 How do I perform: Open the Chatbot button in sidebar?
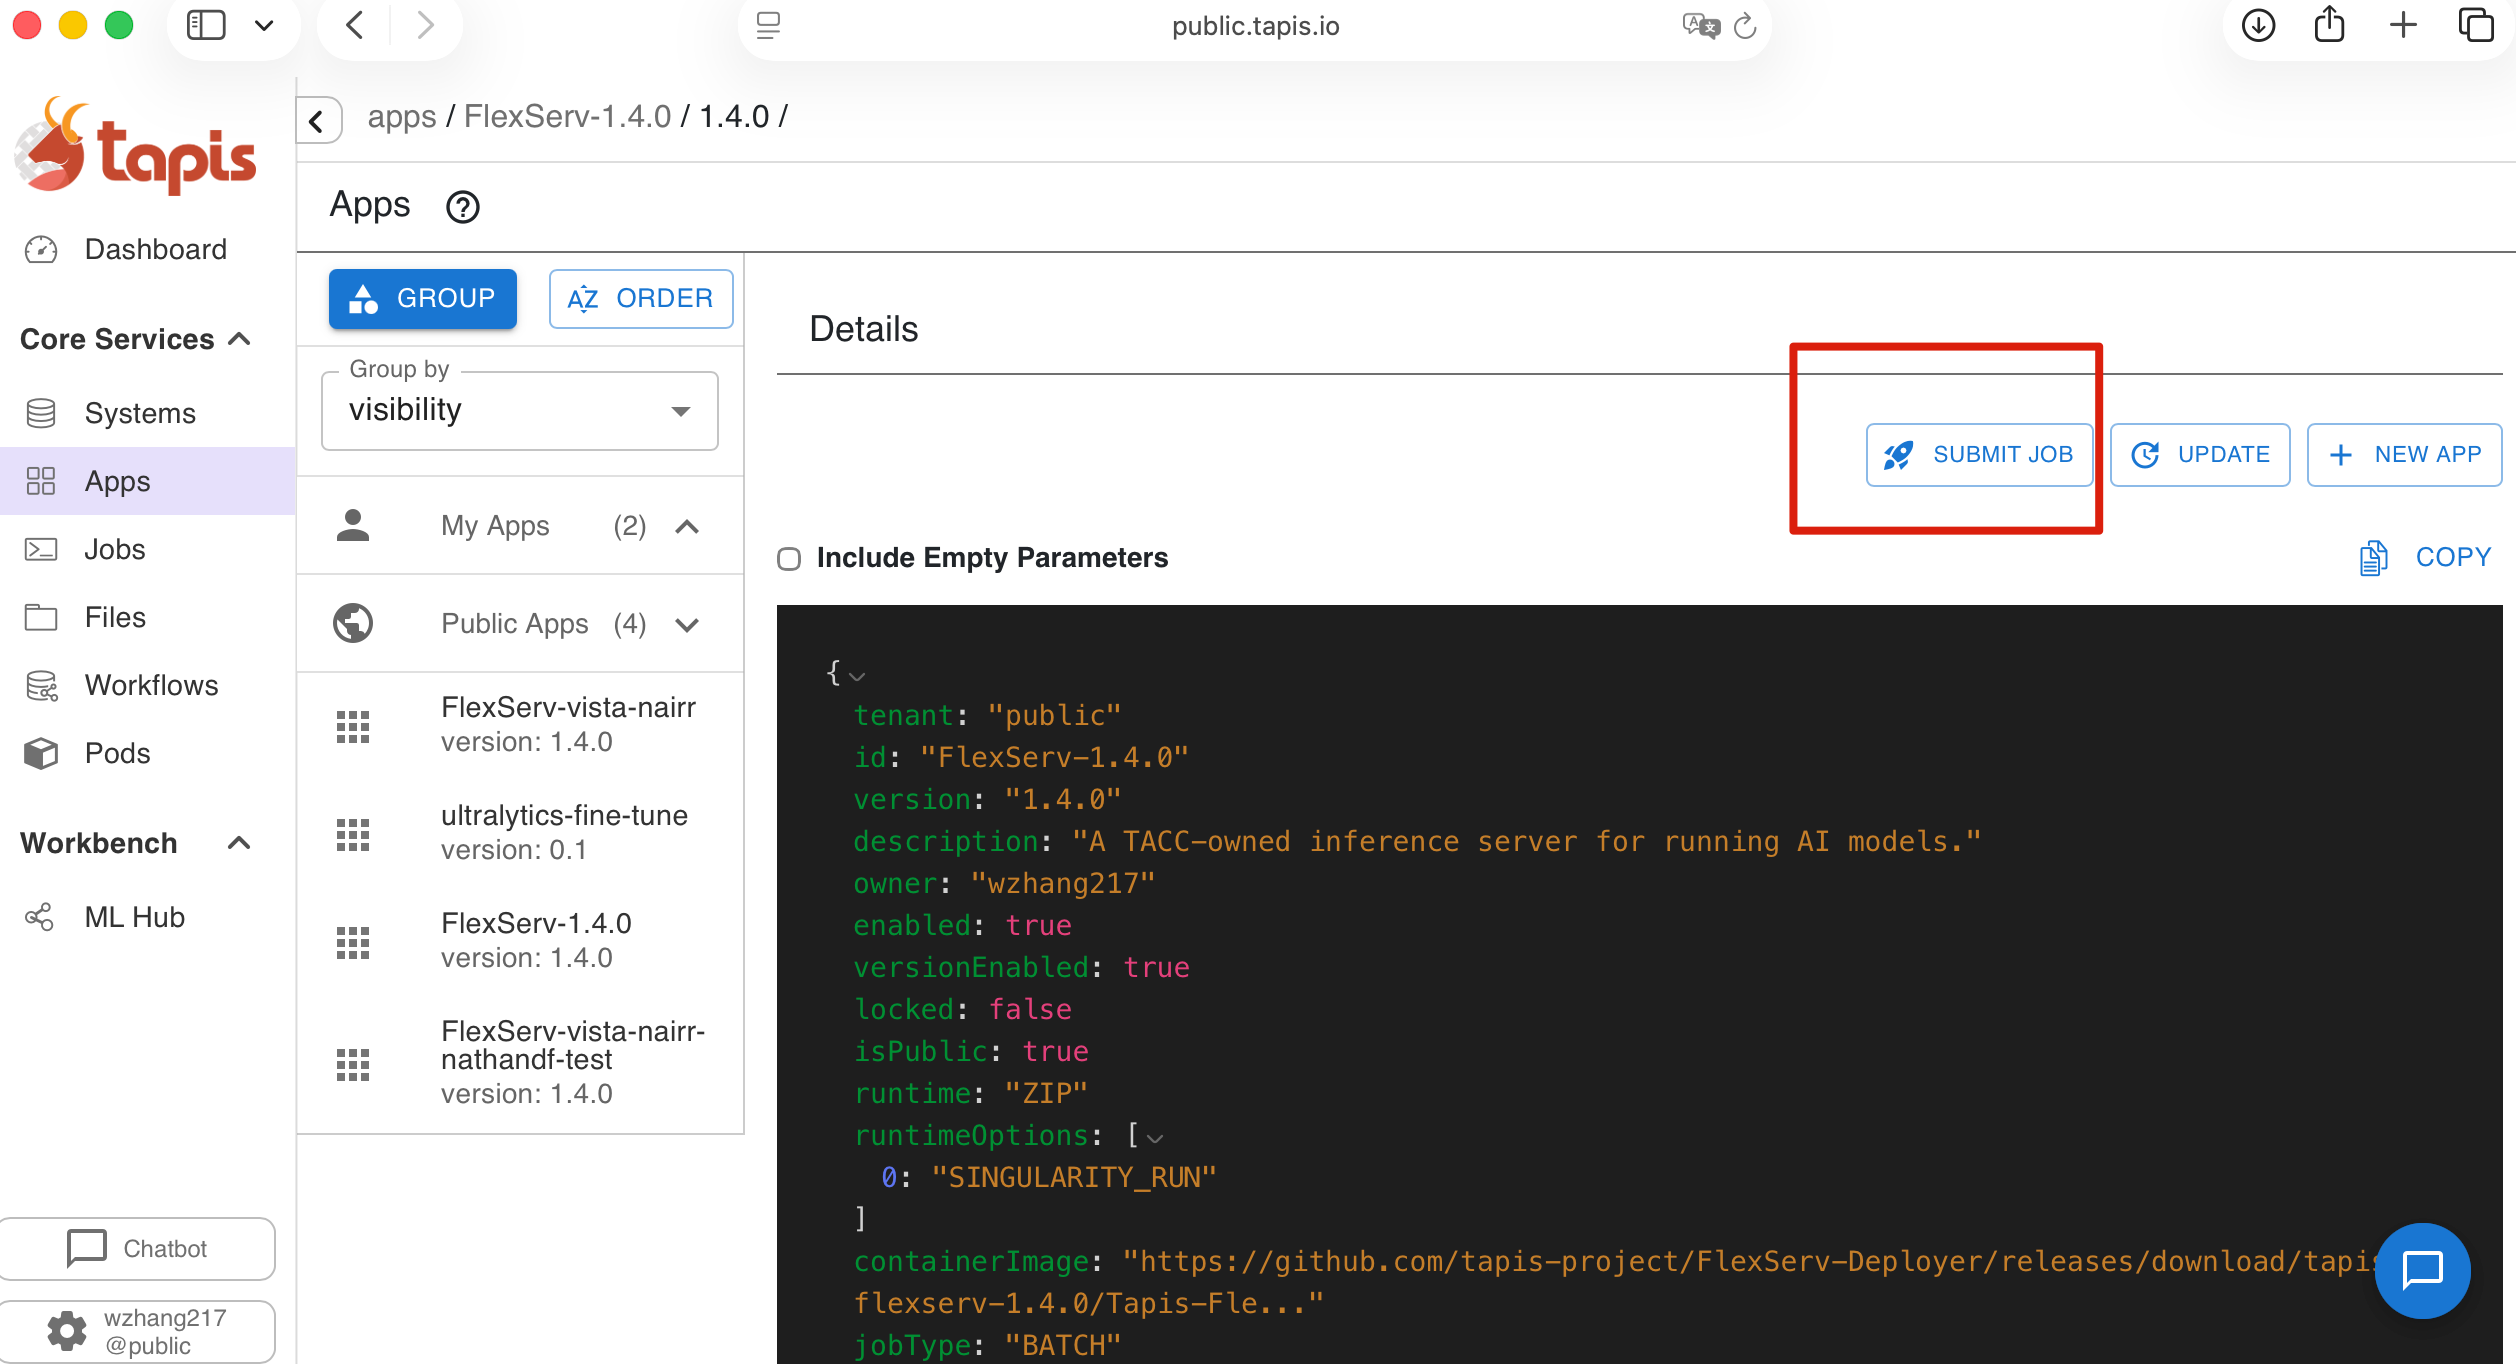click(x=138, y=1248)
